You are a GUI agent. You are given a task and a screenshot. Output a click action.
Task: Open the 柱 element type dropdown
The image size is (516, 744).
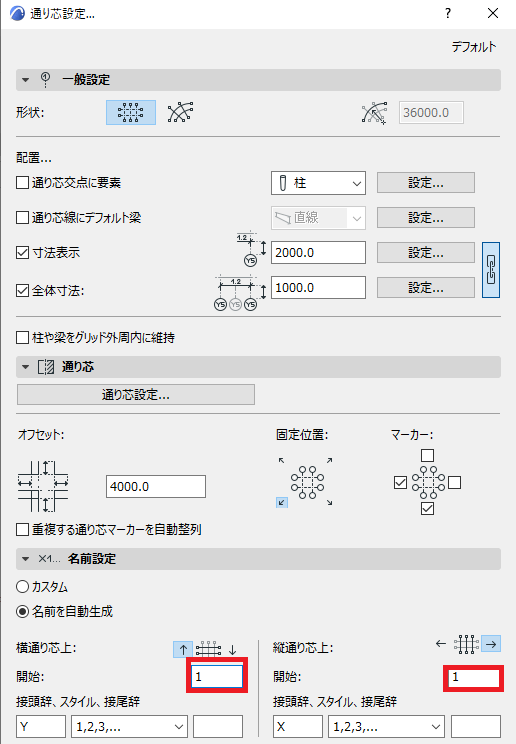[x=318, y=183]
